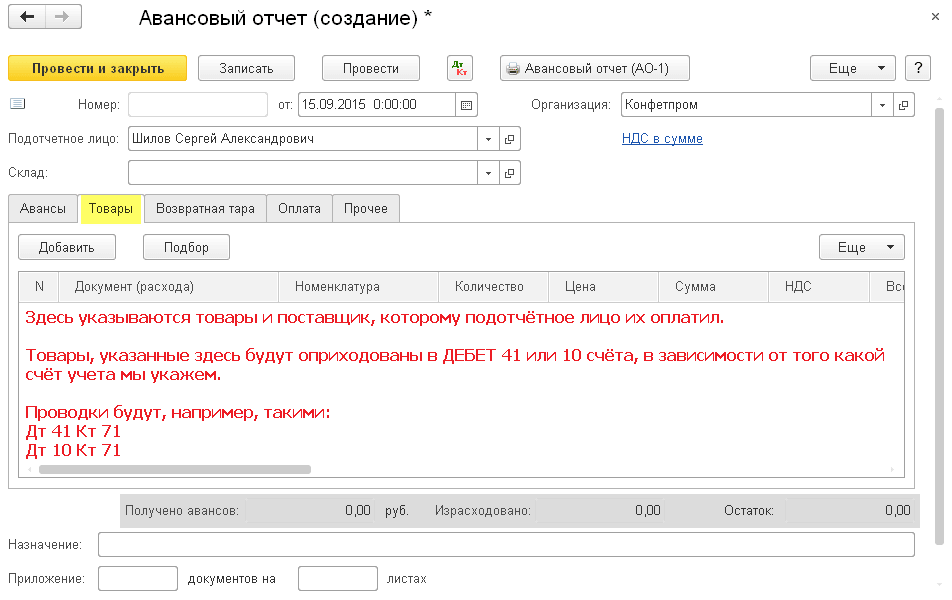952x600 pixels.
Task: Expand the Подотчетное лицо dropdown
Action: [488, 139]
